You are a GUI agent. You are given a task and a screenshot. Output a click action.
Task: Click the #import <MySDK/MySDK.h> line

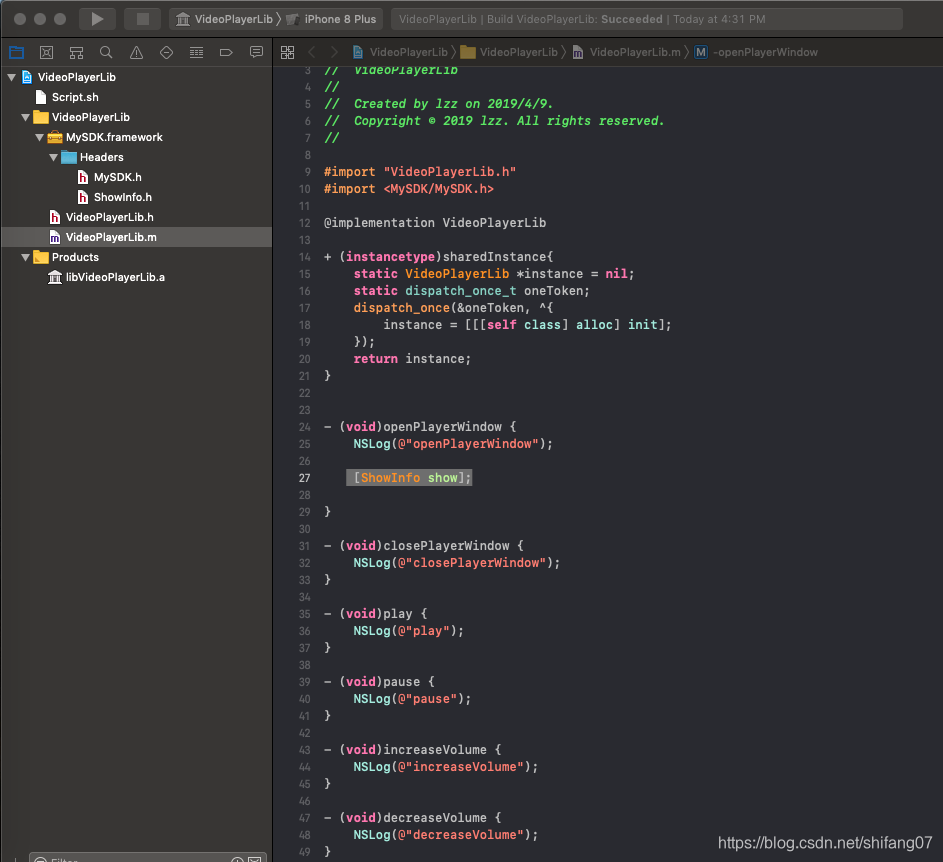409,189
